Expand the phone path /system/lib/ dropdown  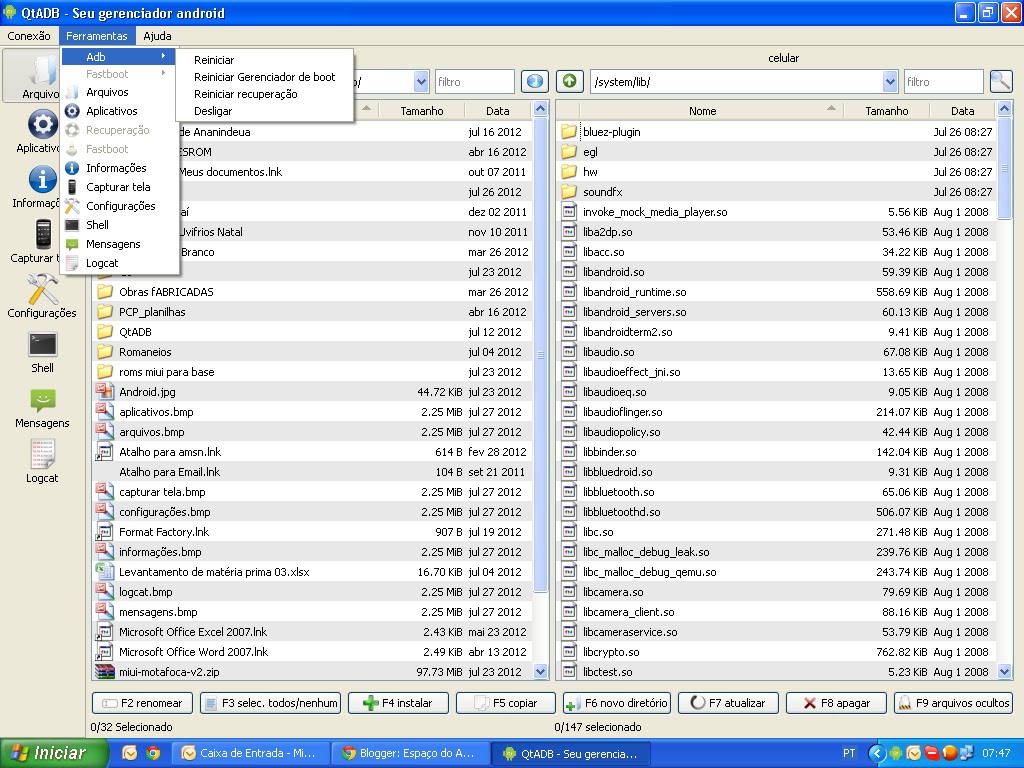click(x=889, y=82)
